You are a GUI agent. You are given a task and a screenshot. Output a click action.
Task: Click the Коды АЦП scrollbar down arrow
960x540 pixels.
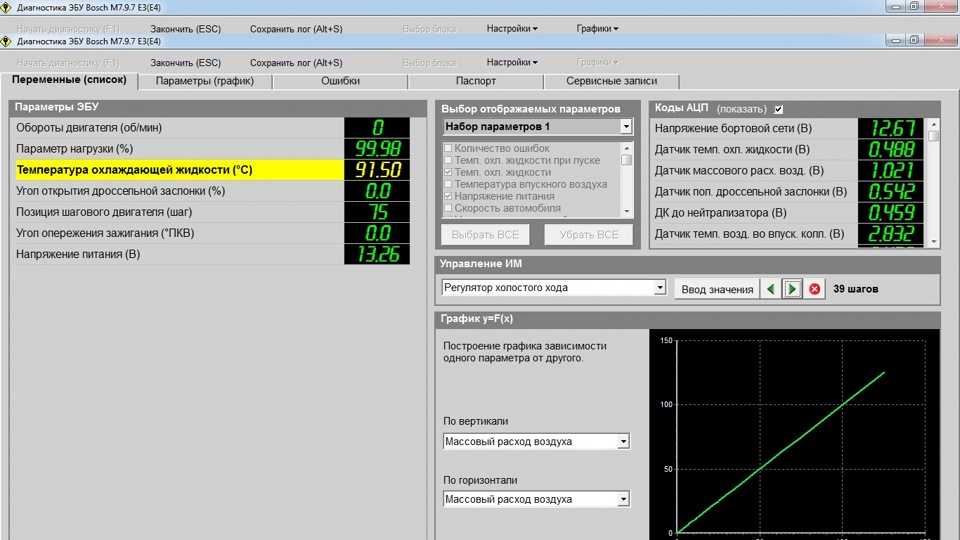coord(934,241)
